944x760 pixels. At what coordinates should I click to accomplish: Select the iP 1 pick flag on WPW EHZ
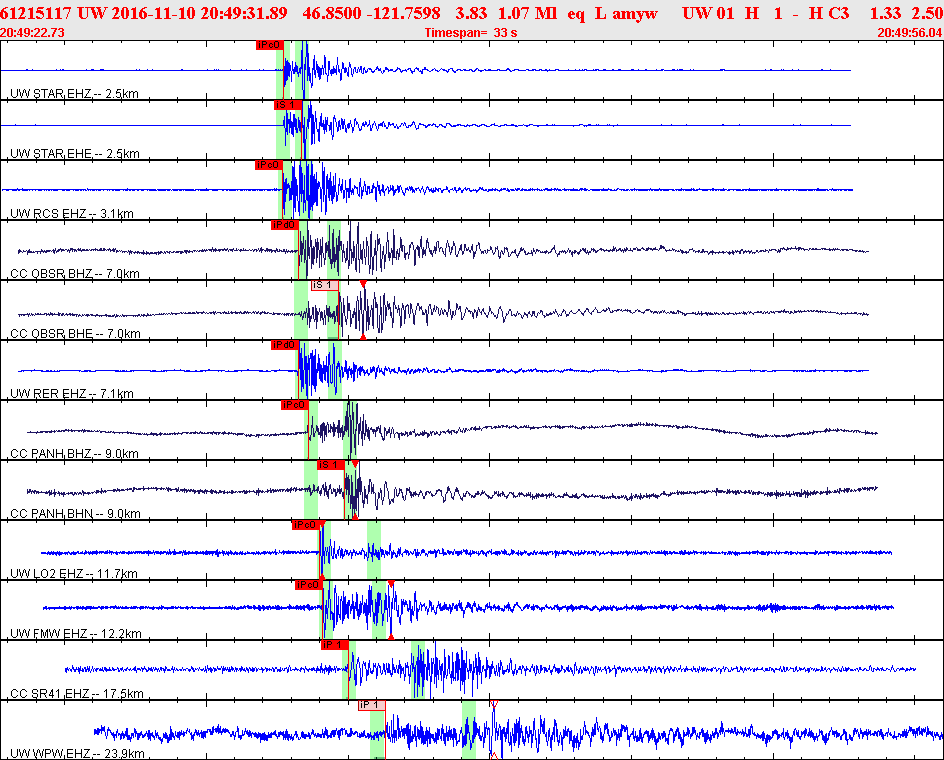point(371,705)
